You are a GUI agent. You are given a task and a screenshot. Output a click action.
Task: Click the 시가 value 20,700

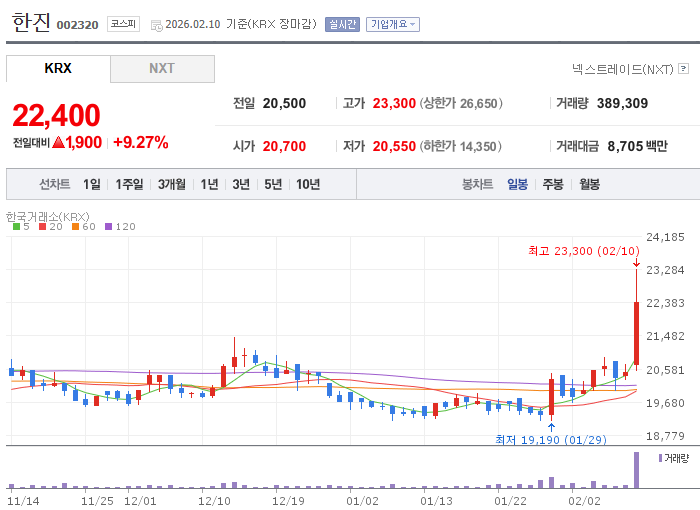284,146
